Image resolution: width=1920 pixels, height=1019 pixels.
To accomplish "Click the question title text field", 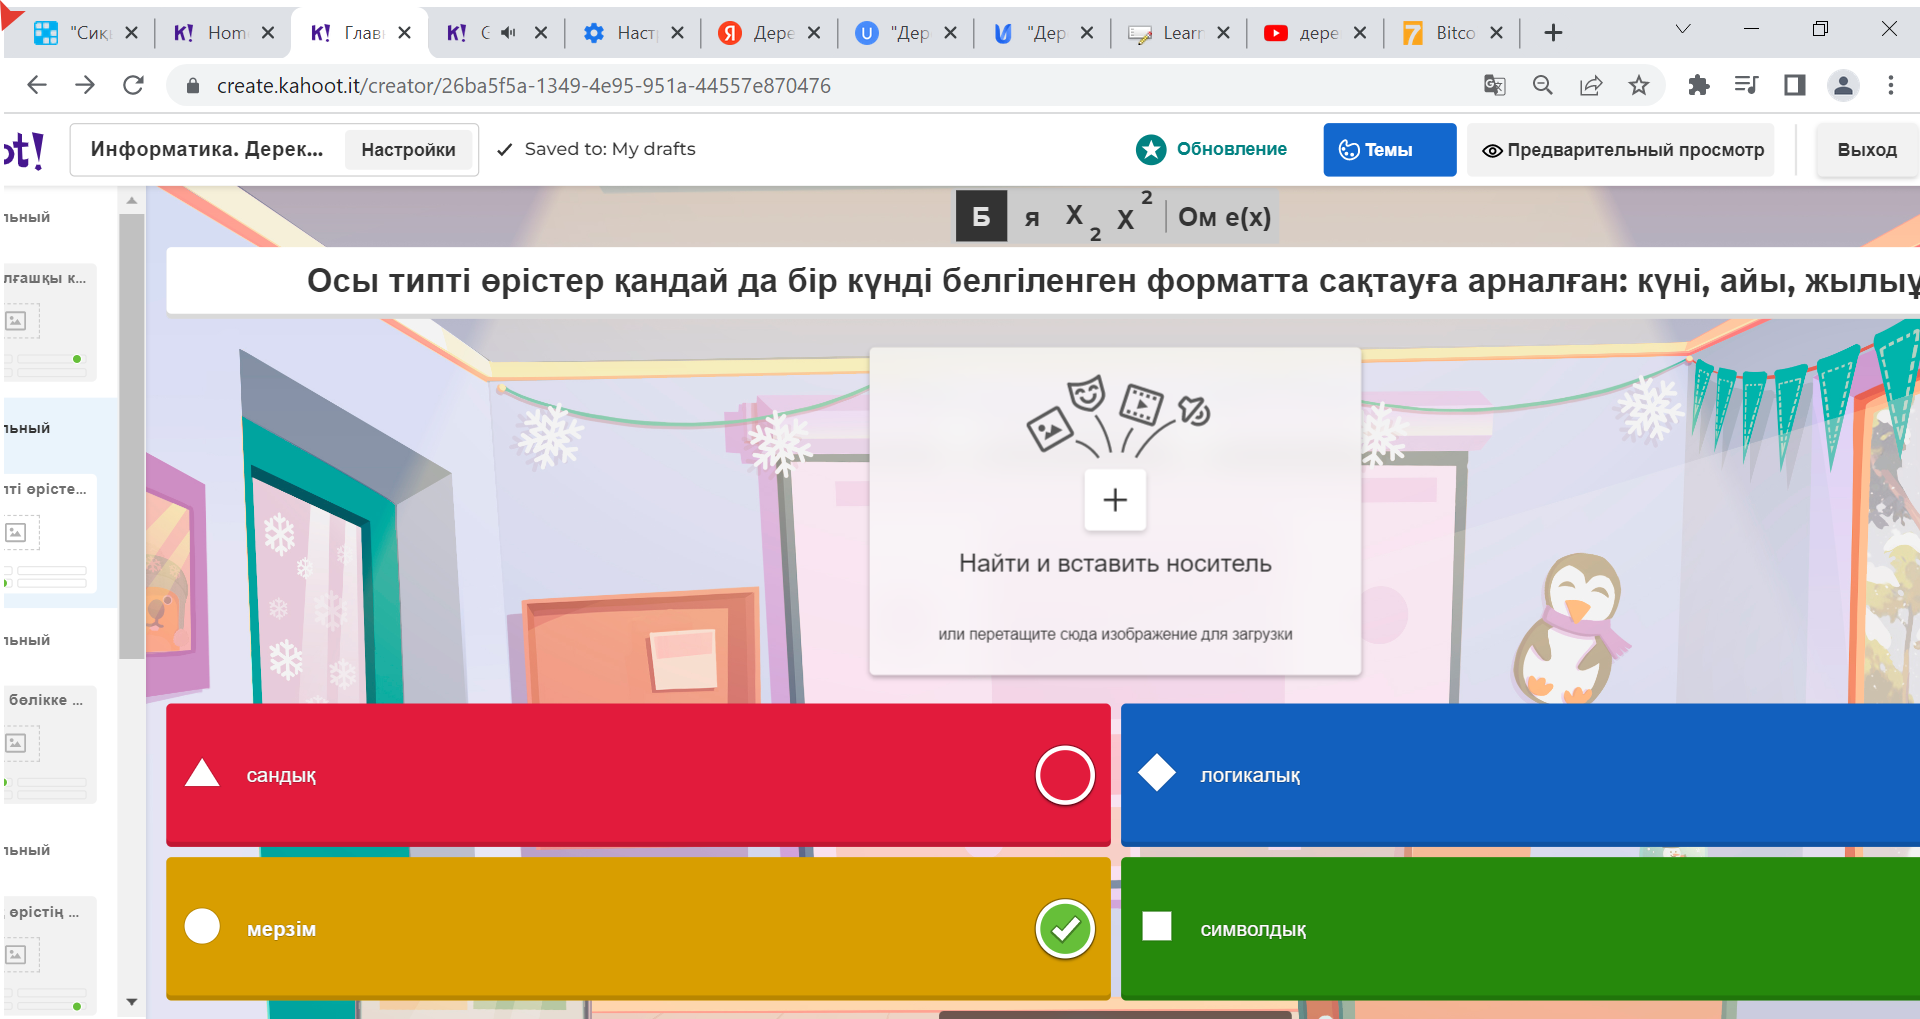I will 1043,281.
